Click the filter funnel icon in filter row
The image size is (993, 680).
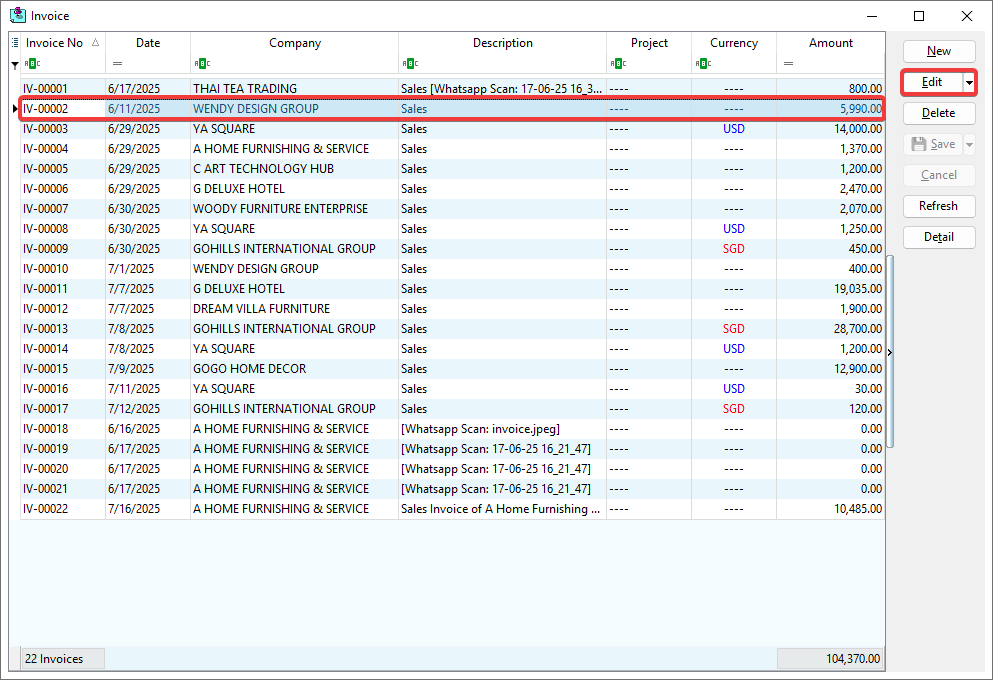click(14, 64)
